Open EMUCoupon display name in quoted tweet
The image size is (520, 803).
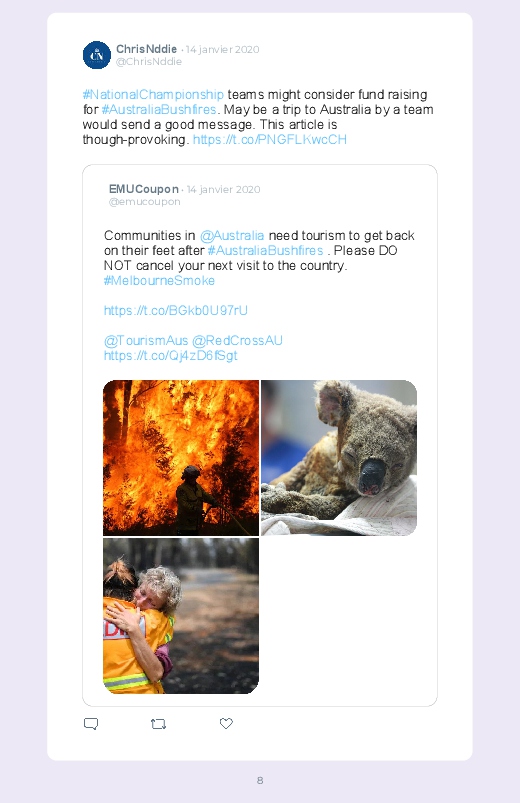pos(143,189)
